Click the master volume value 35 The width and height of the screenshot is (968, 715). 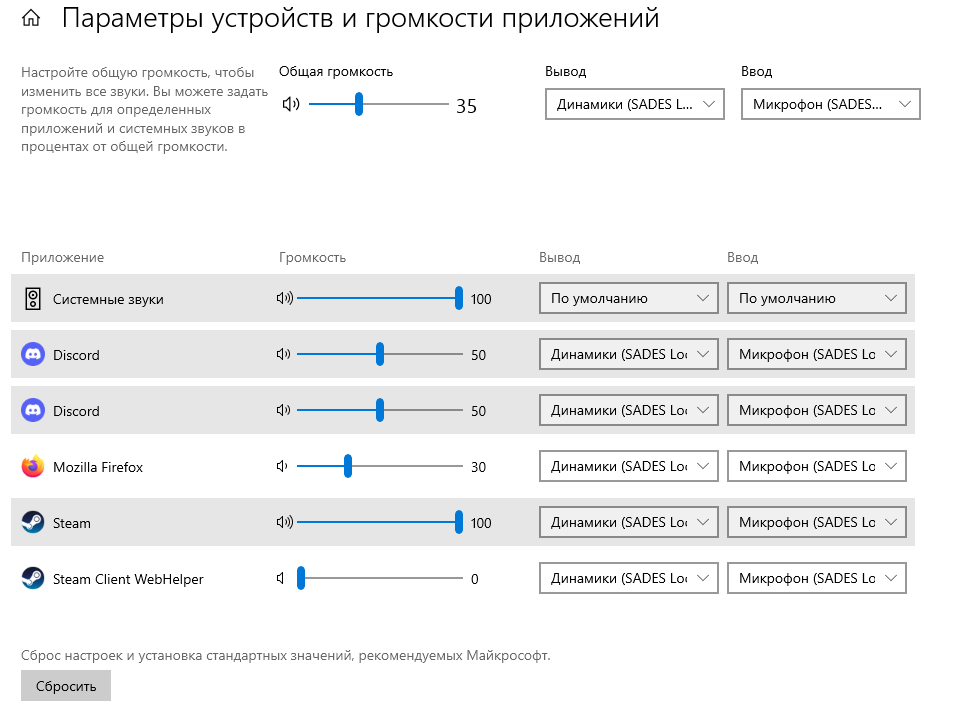tap(466, 106)
